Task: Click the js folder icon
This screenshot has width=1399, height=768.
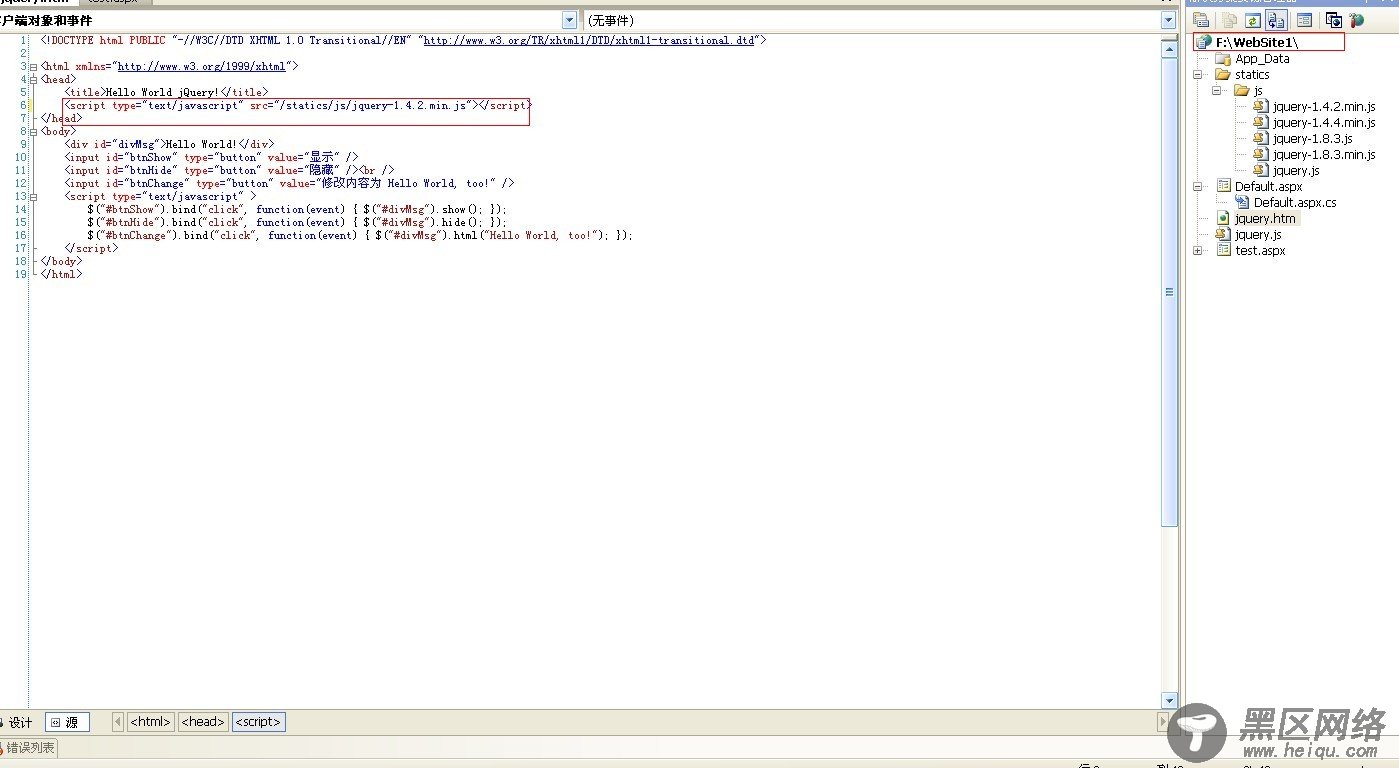Action: [x=1242, y=91]
